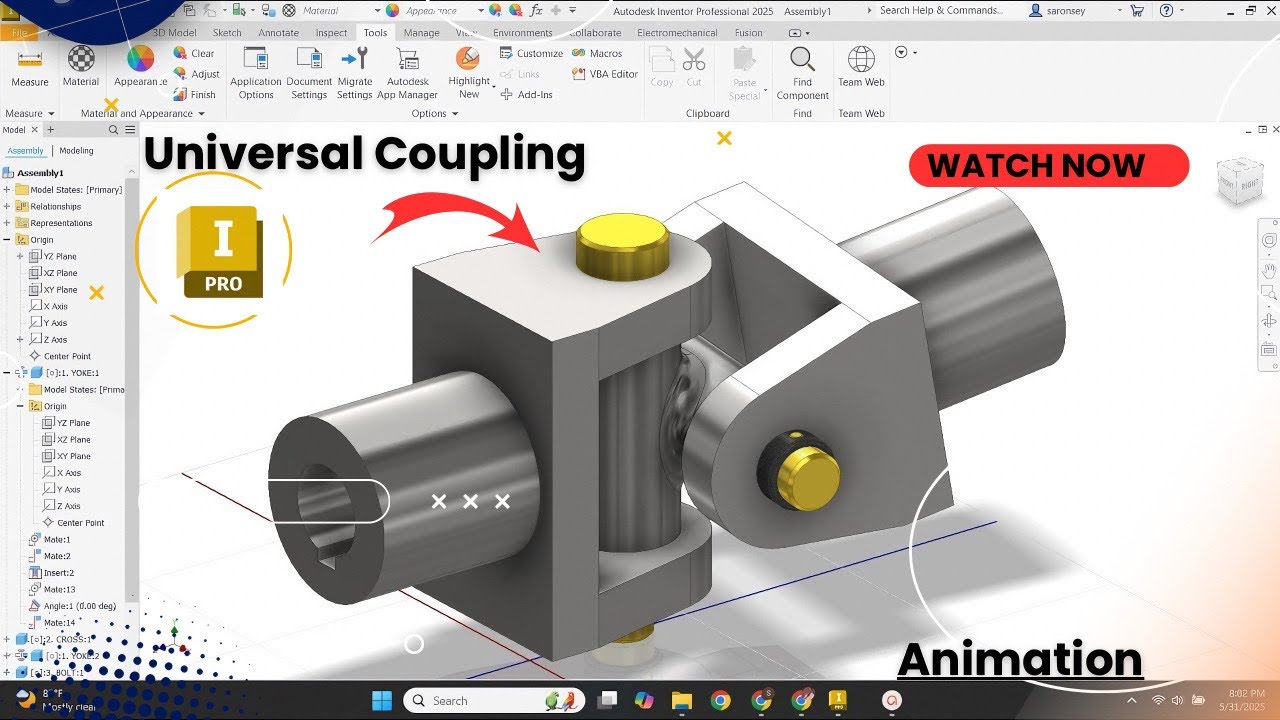Open Team Web

click(861, 67)
